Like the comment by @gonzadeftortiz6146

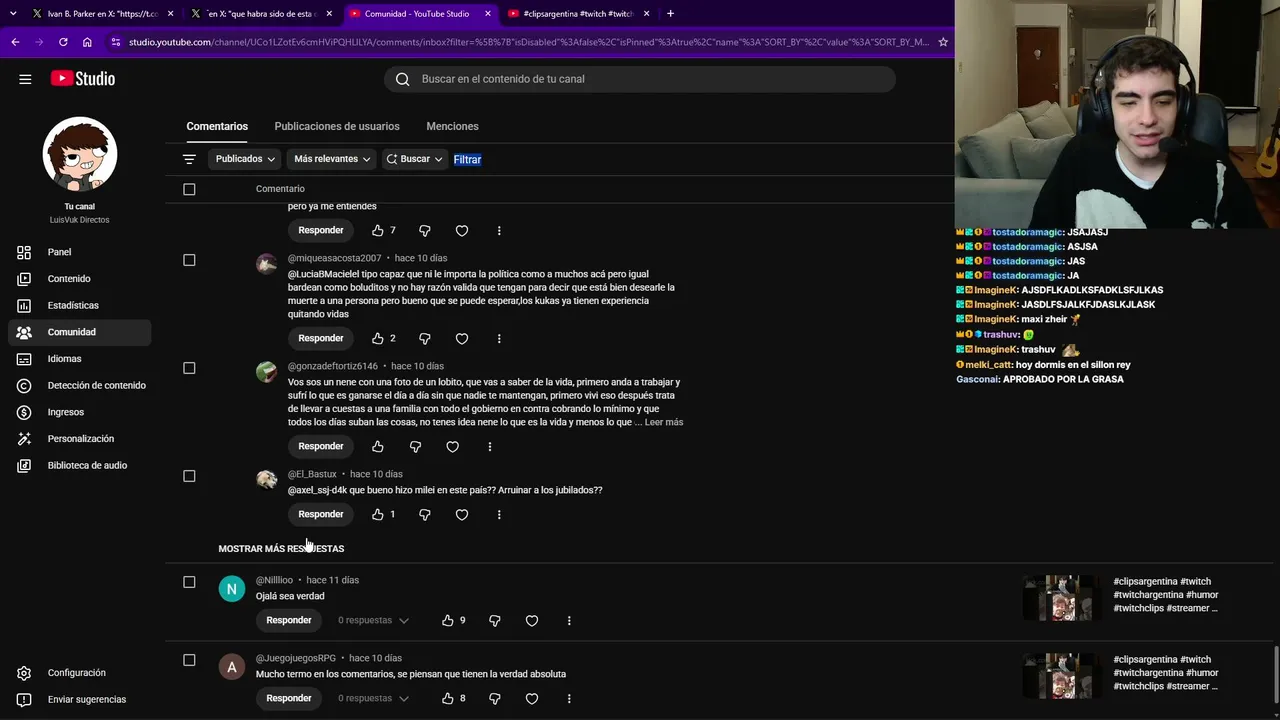click(378, 446)
